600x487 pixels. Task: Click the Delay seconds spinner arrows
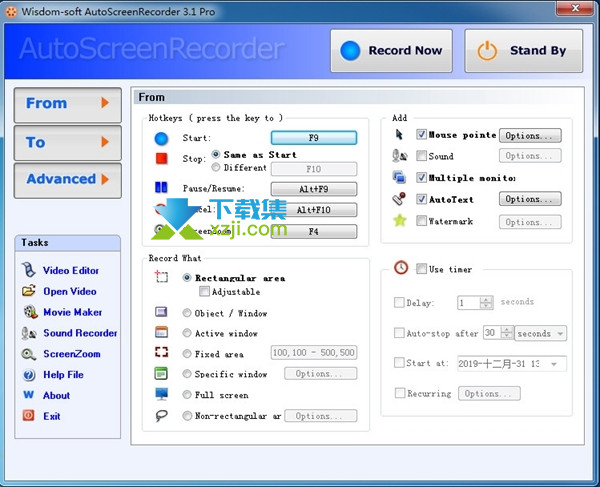[486, 303]
